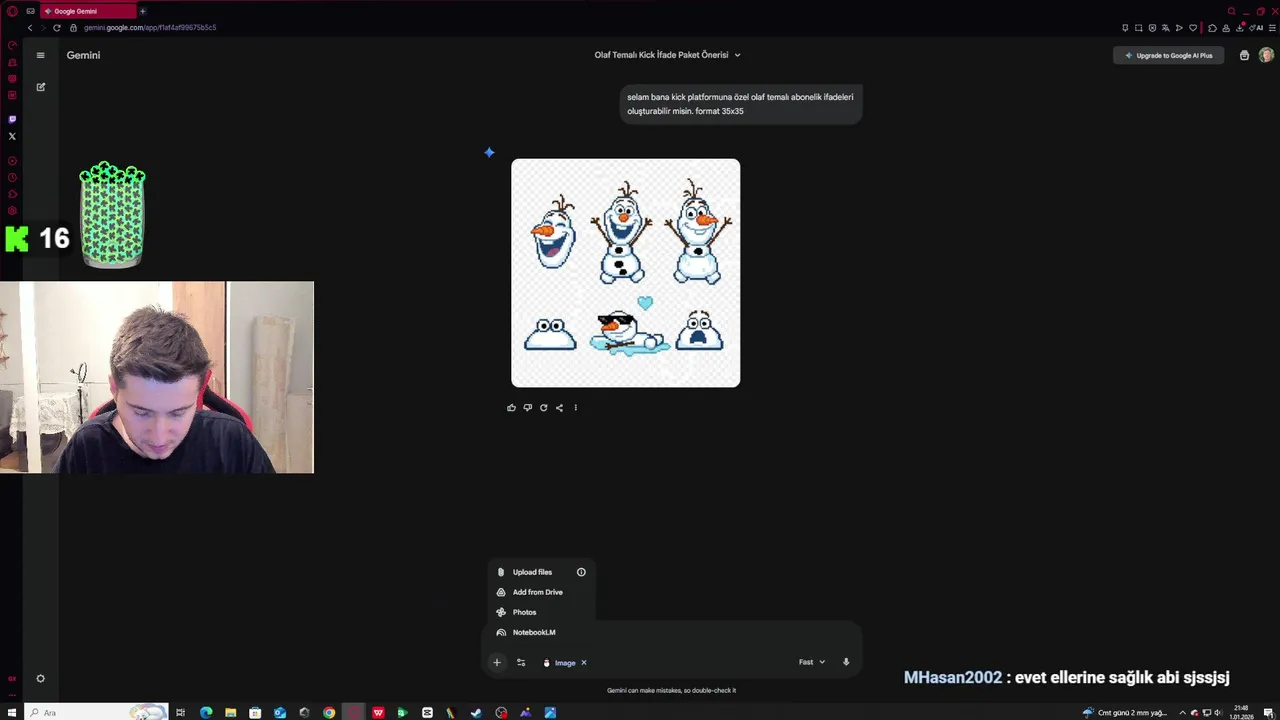
Task: Click the snapshot capture icon in toolbar
Action: 1138,28
